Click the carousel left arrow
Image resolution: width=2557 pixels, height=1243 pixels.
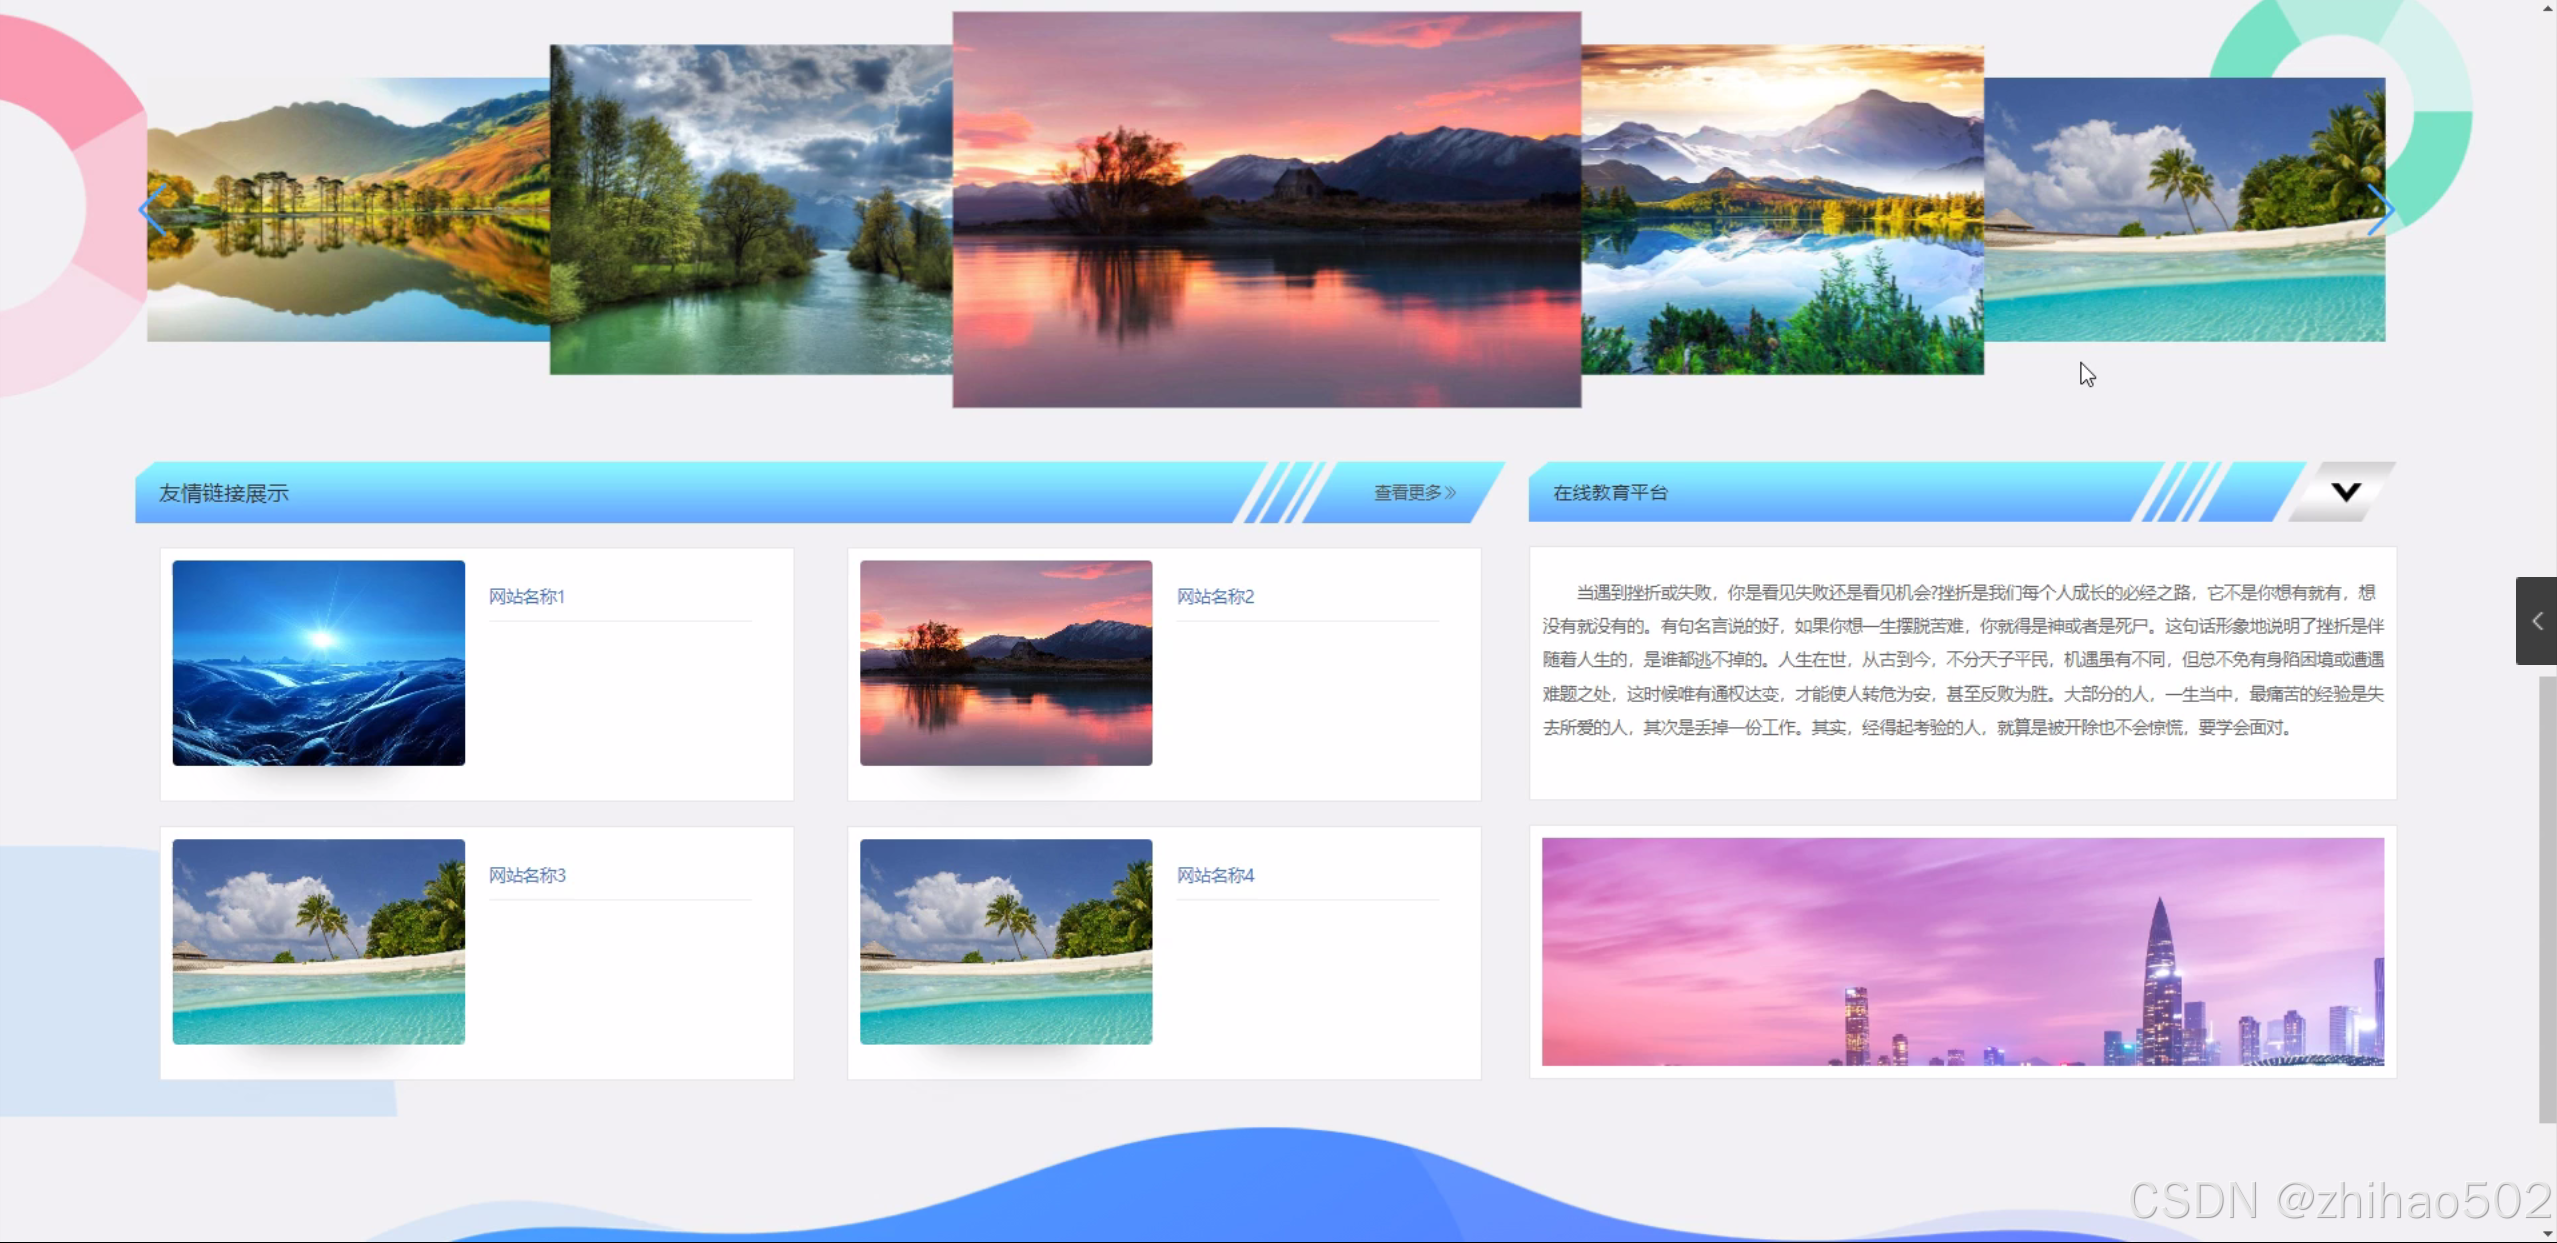(x=152, y=210)
